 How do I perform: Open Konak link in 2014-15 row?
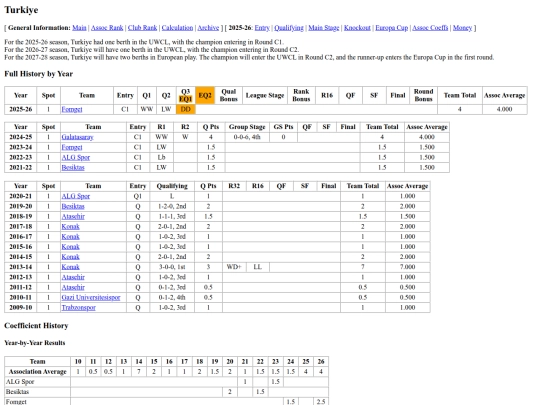tap(71, 257)
